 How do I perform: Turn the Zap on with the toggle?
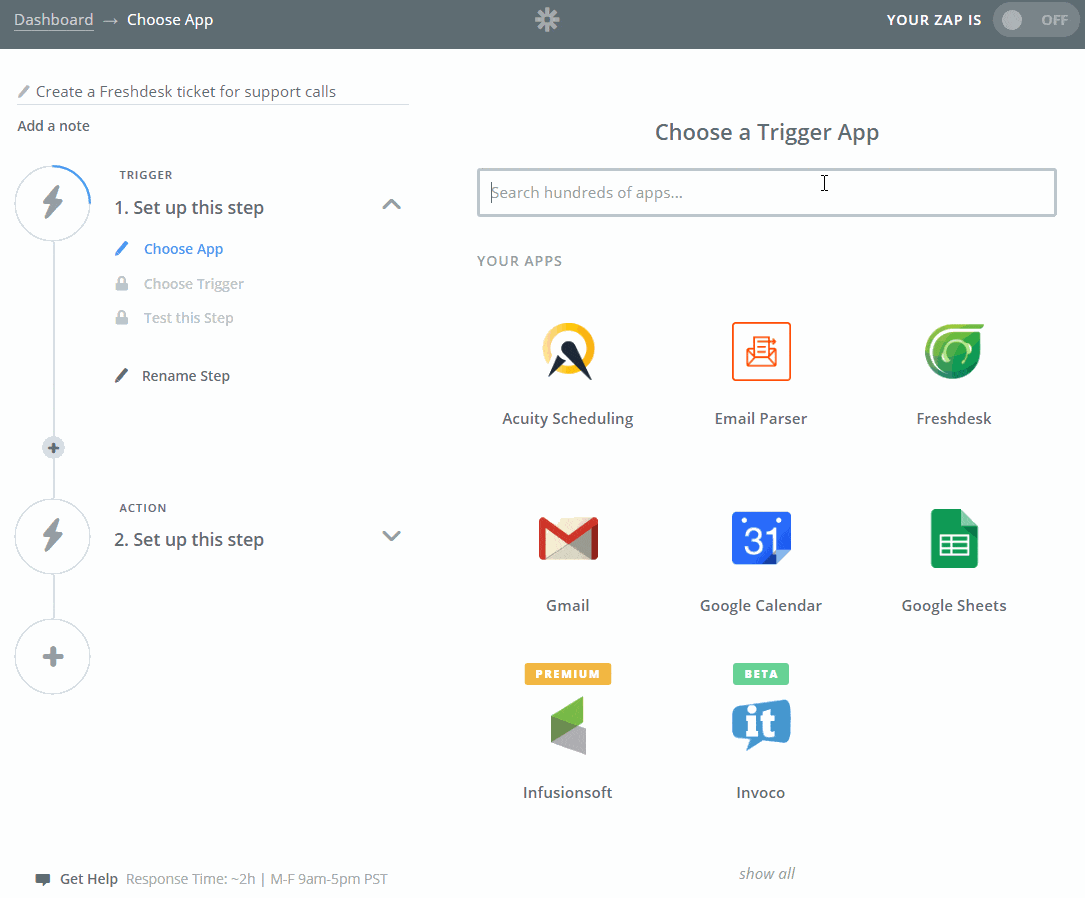point(1036,20)
